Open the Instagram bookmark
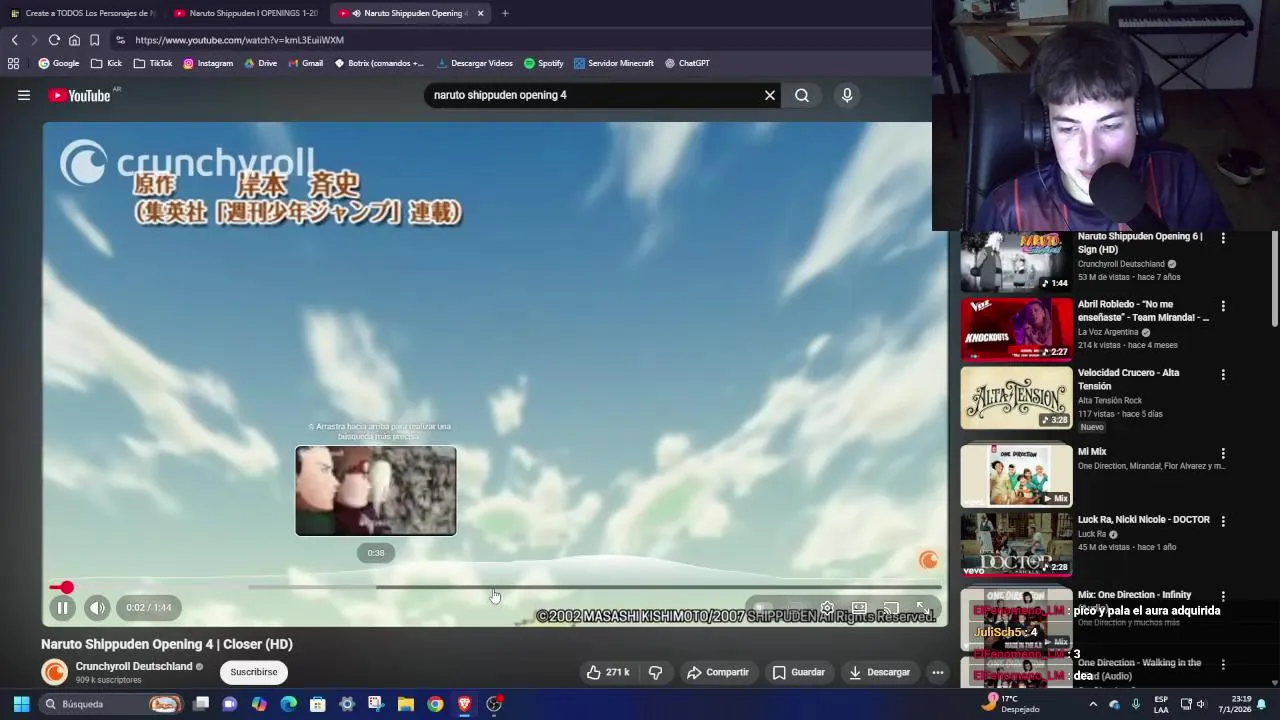Viewport: 1280px width, 720px height. pos(208,63)
